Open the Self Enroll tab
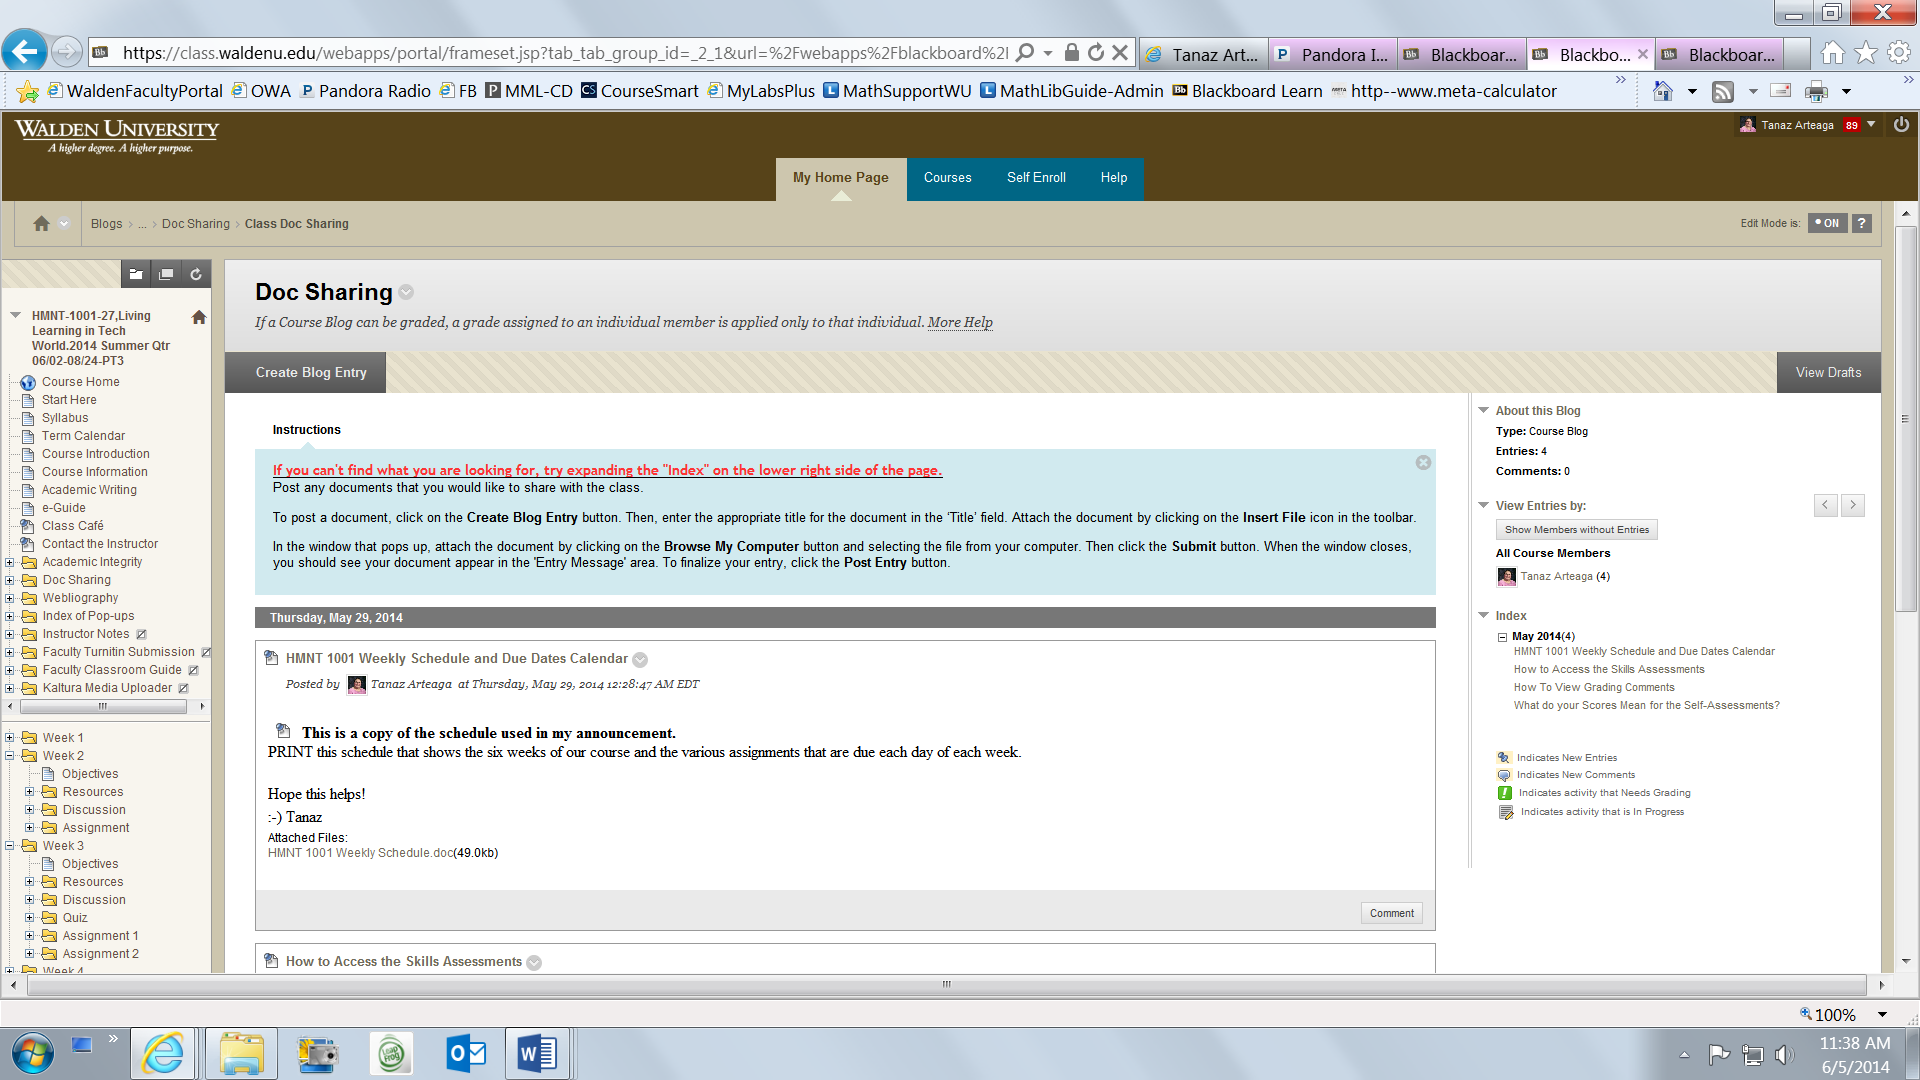This screenshot has height=1080, width=1920. tap(1036, 178)
